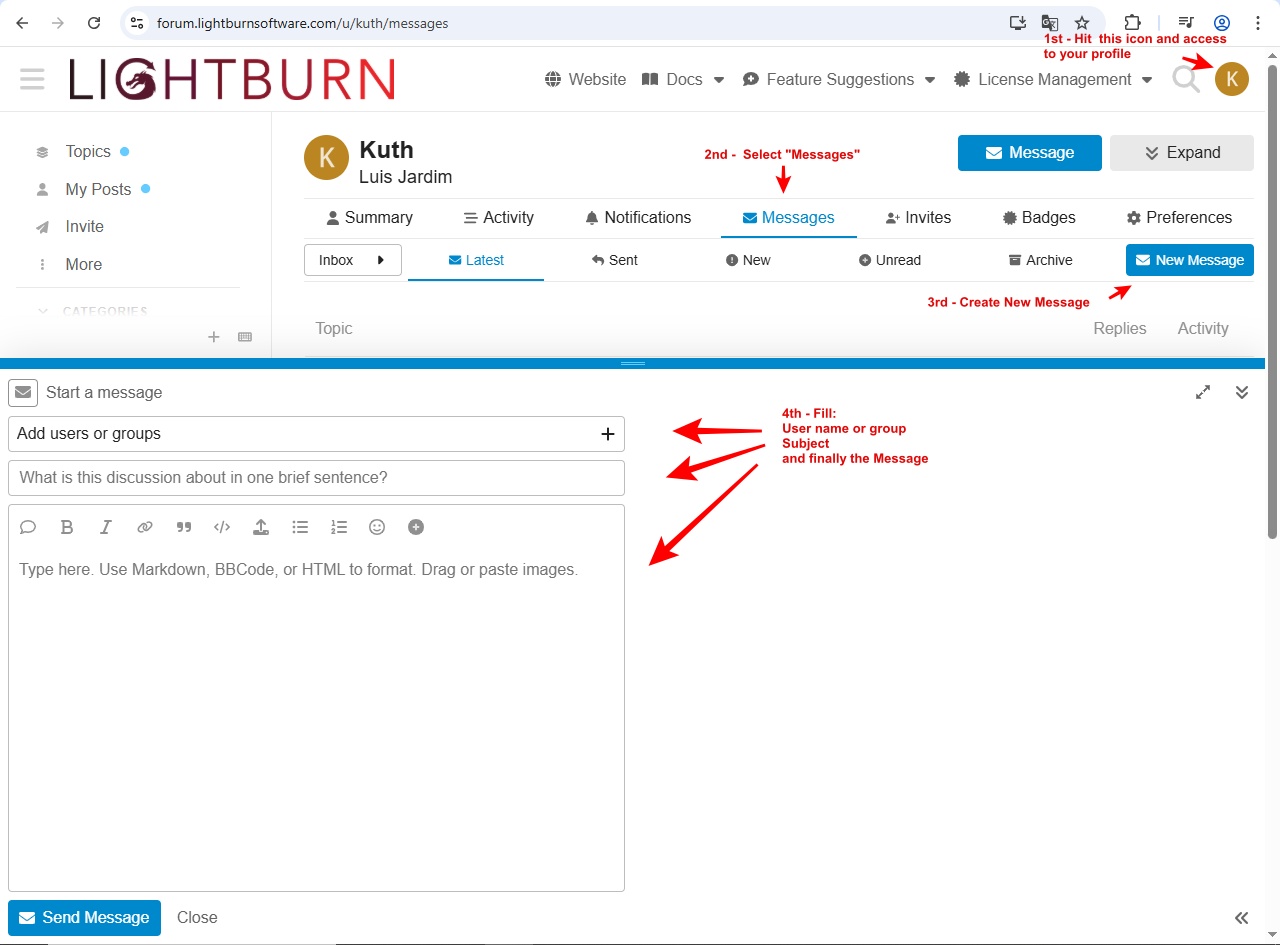Show Latest messages
This screenshot has width=1280, height=945.
476,260
